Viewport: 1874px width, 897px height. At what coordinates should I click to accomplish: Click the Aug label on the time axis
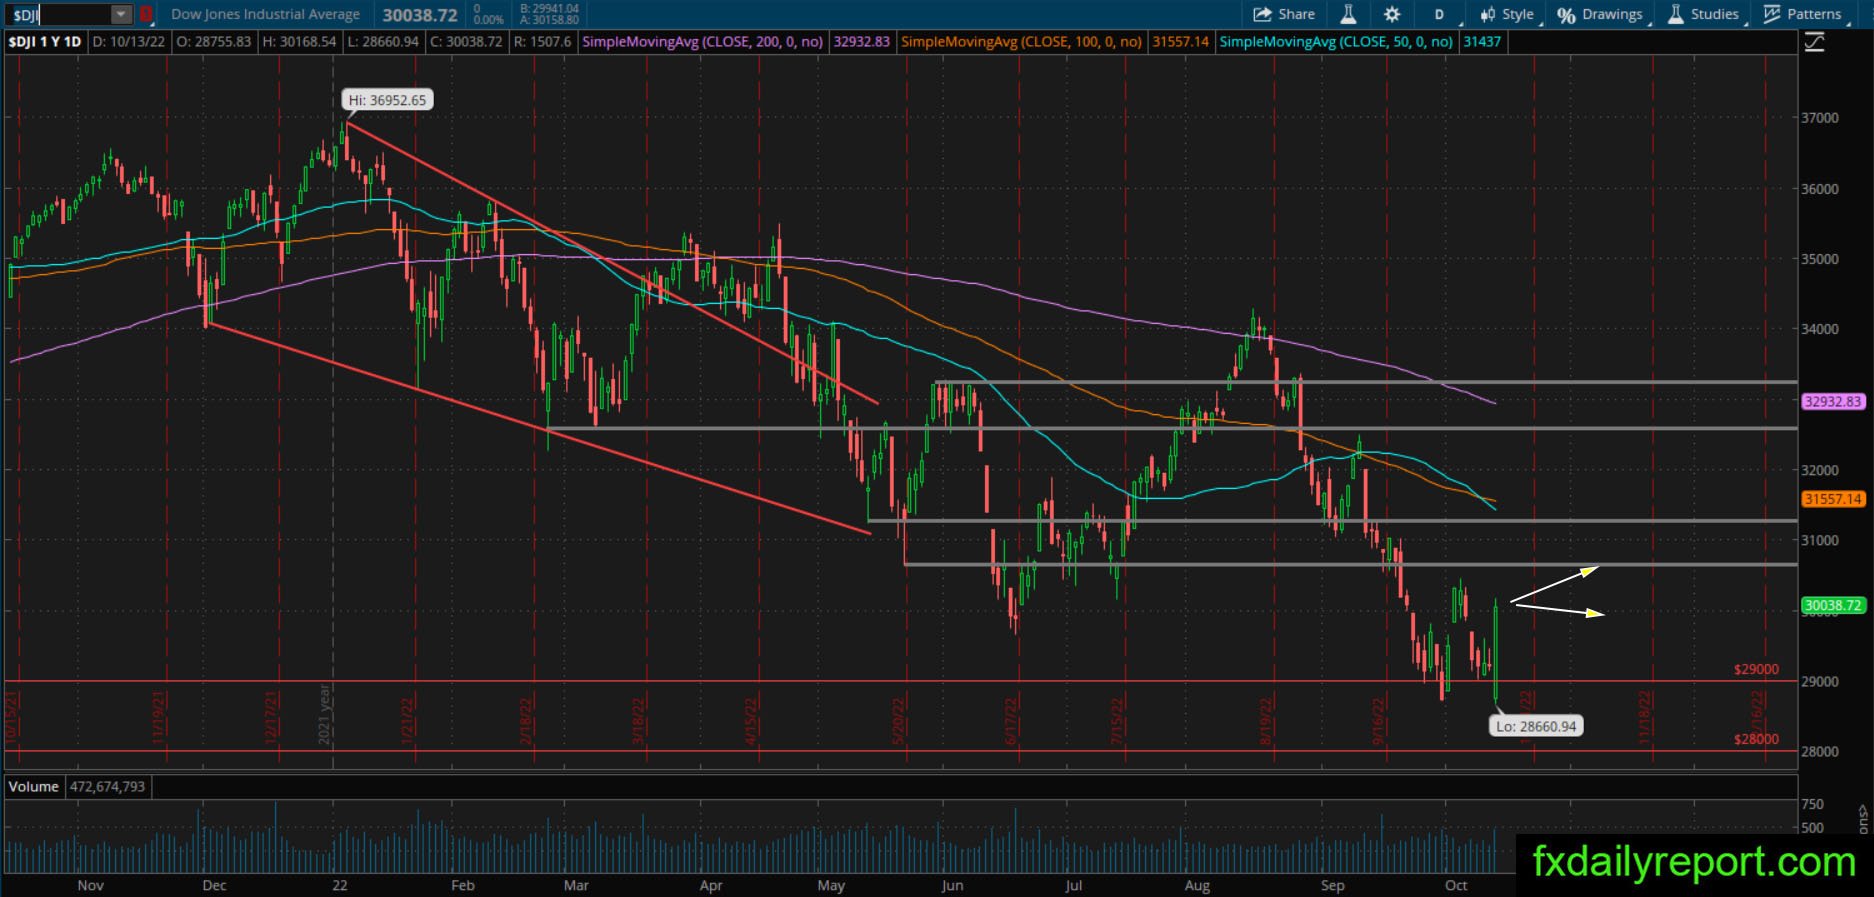[1196, 885]
